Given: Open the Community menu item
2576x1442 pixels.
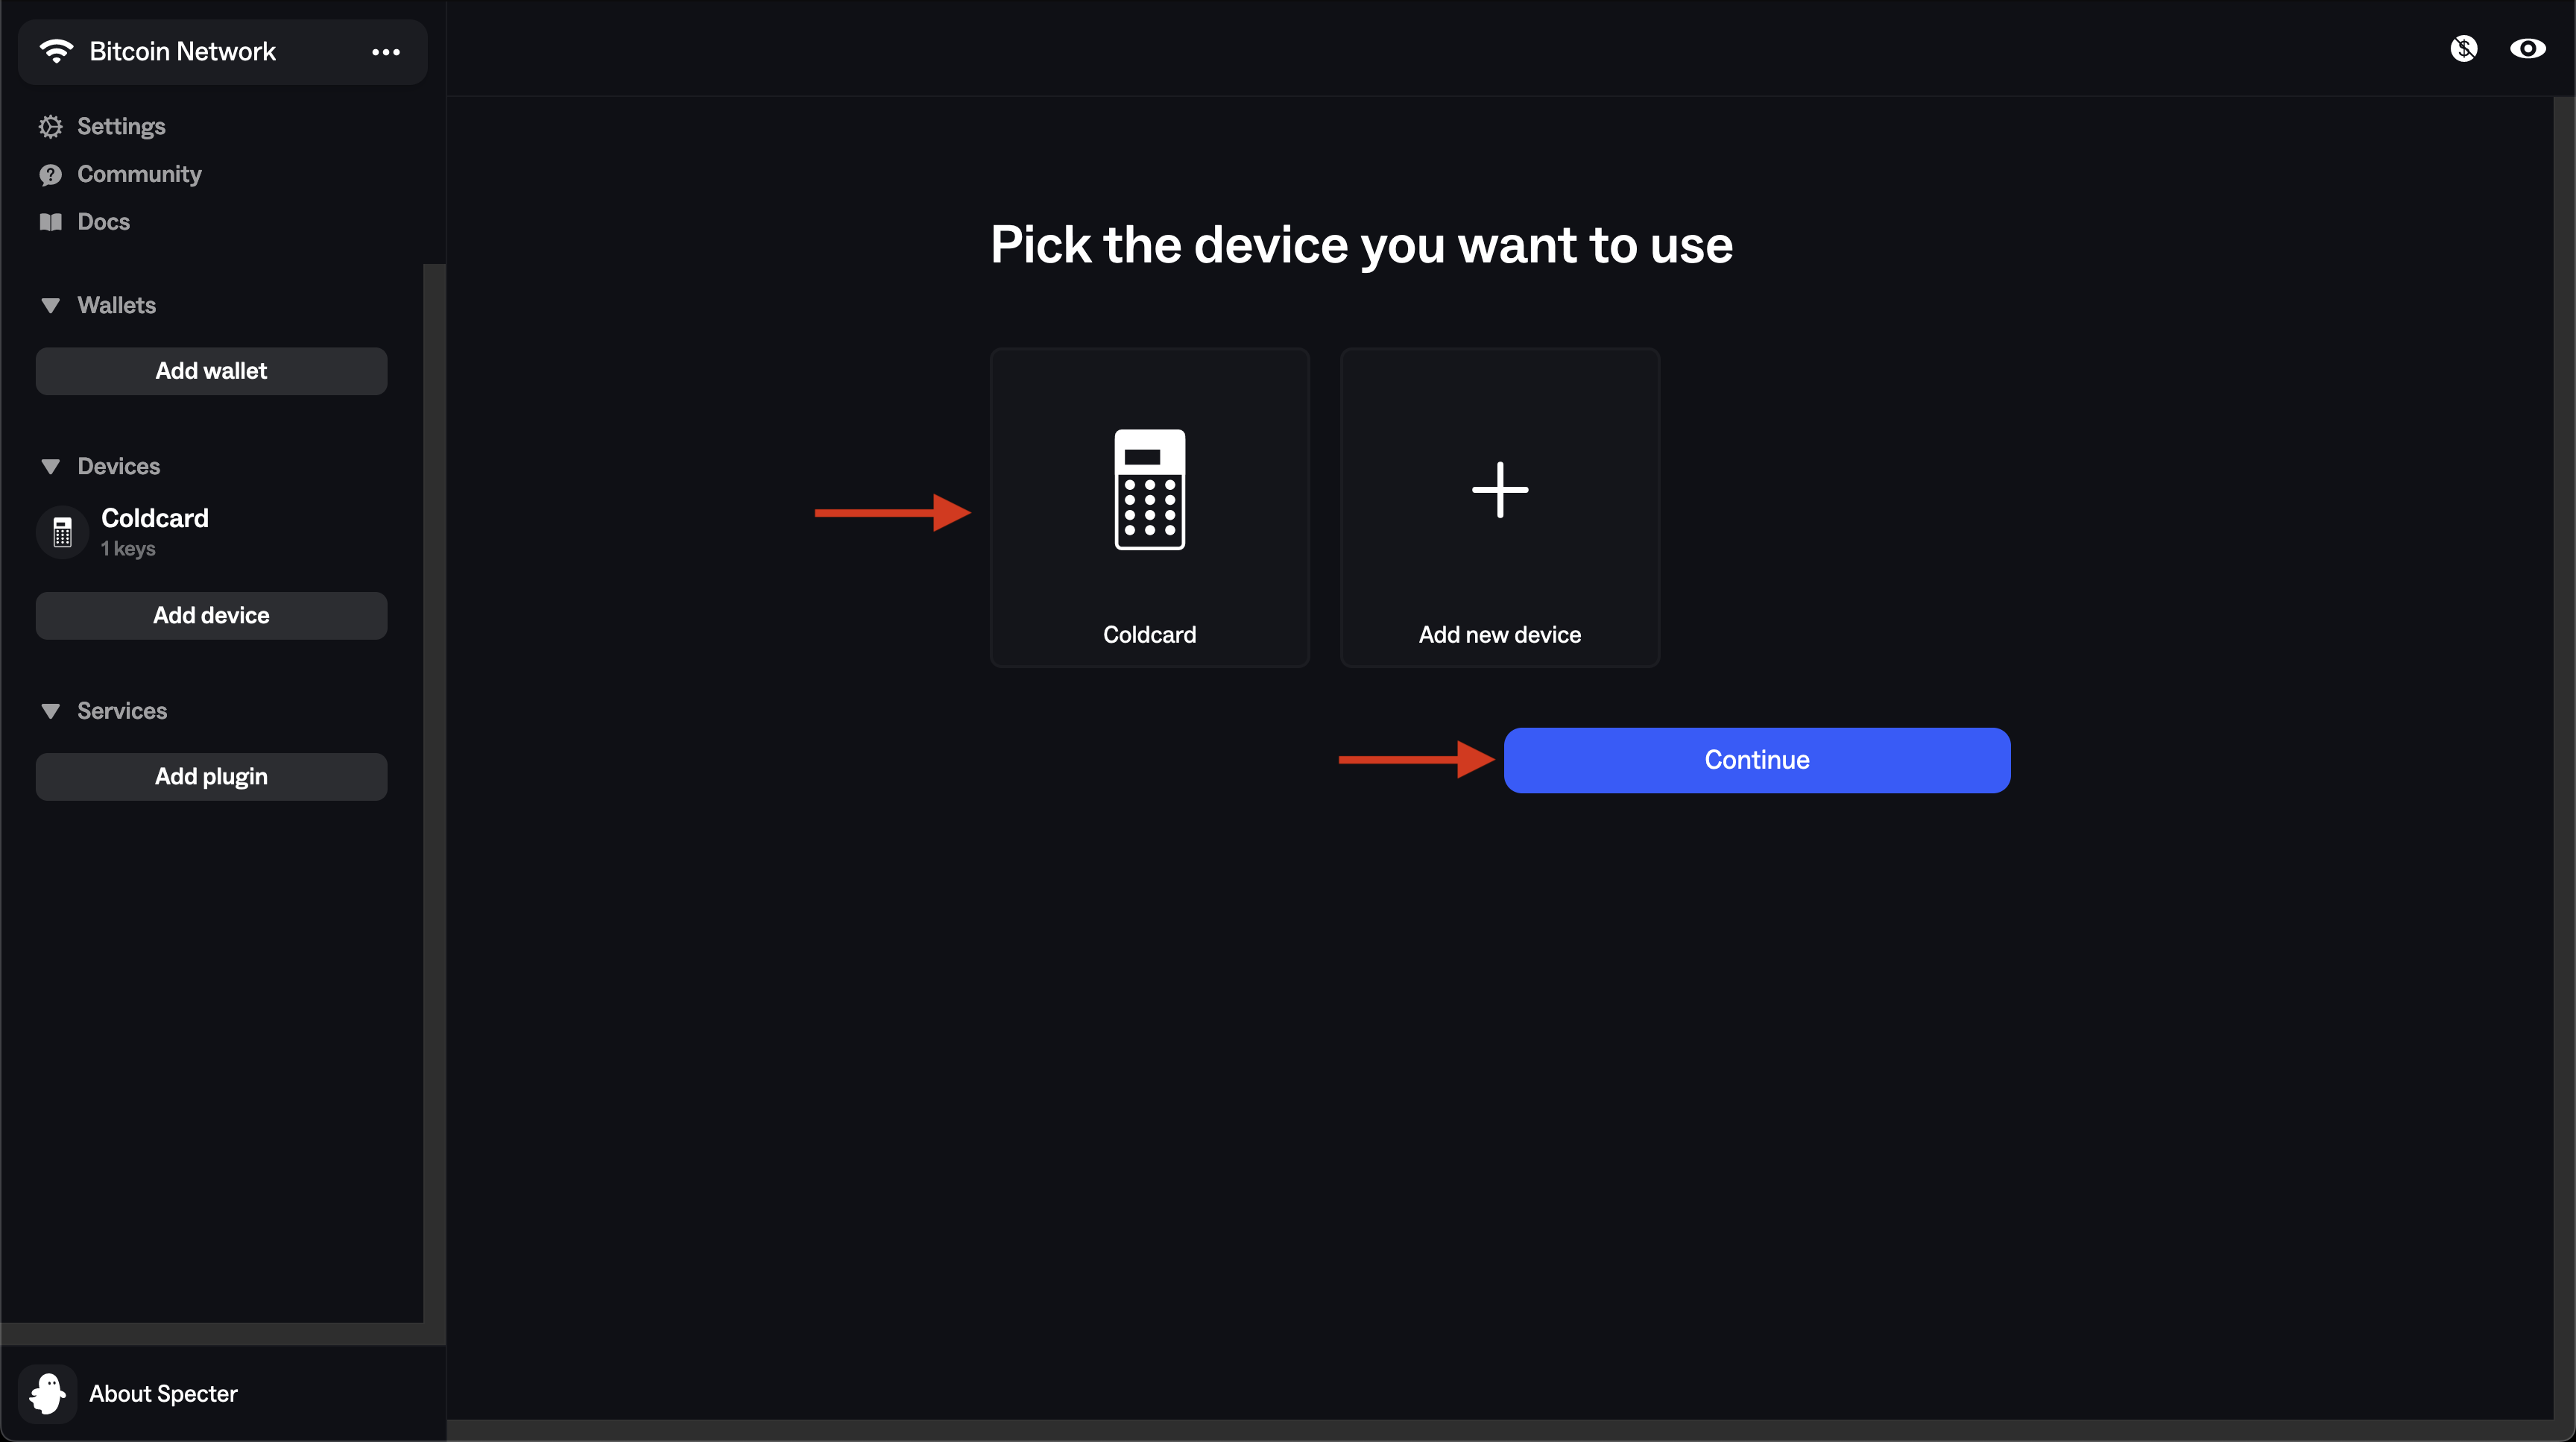Looking at the screenshot, I should tap(139, 174).
